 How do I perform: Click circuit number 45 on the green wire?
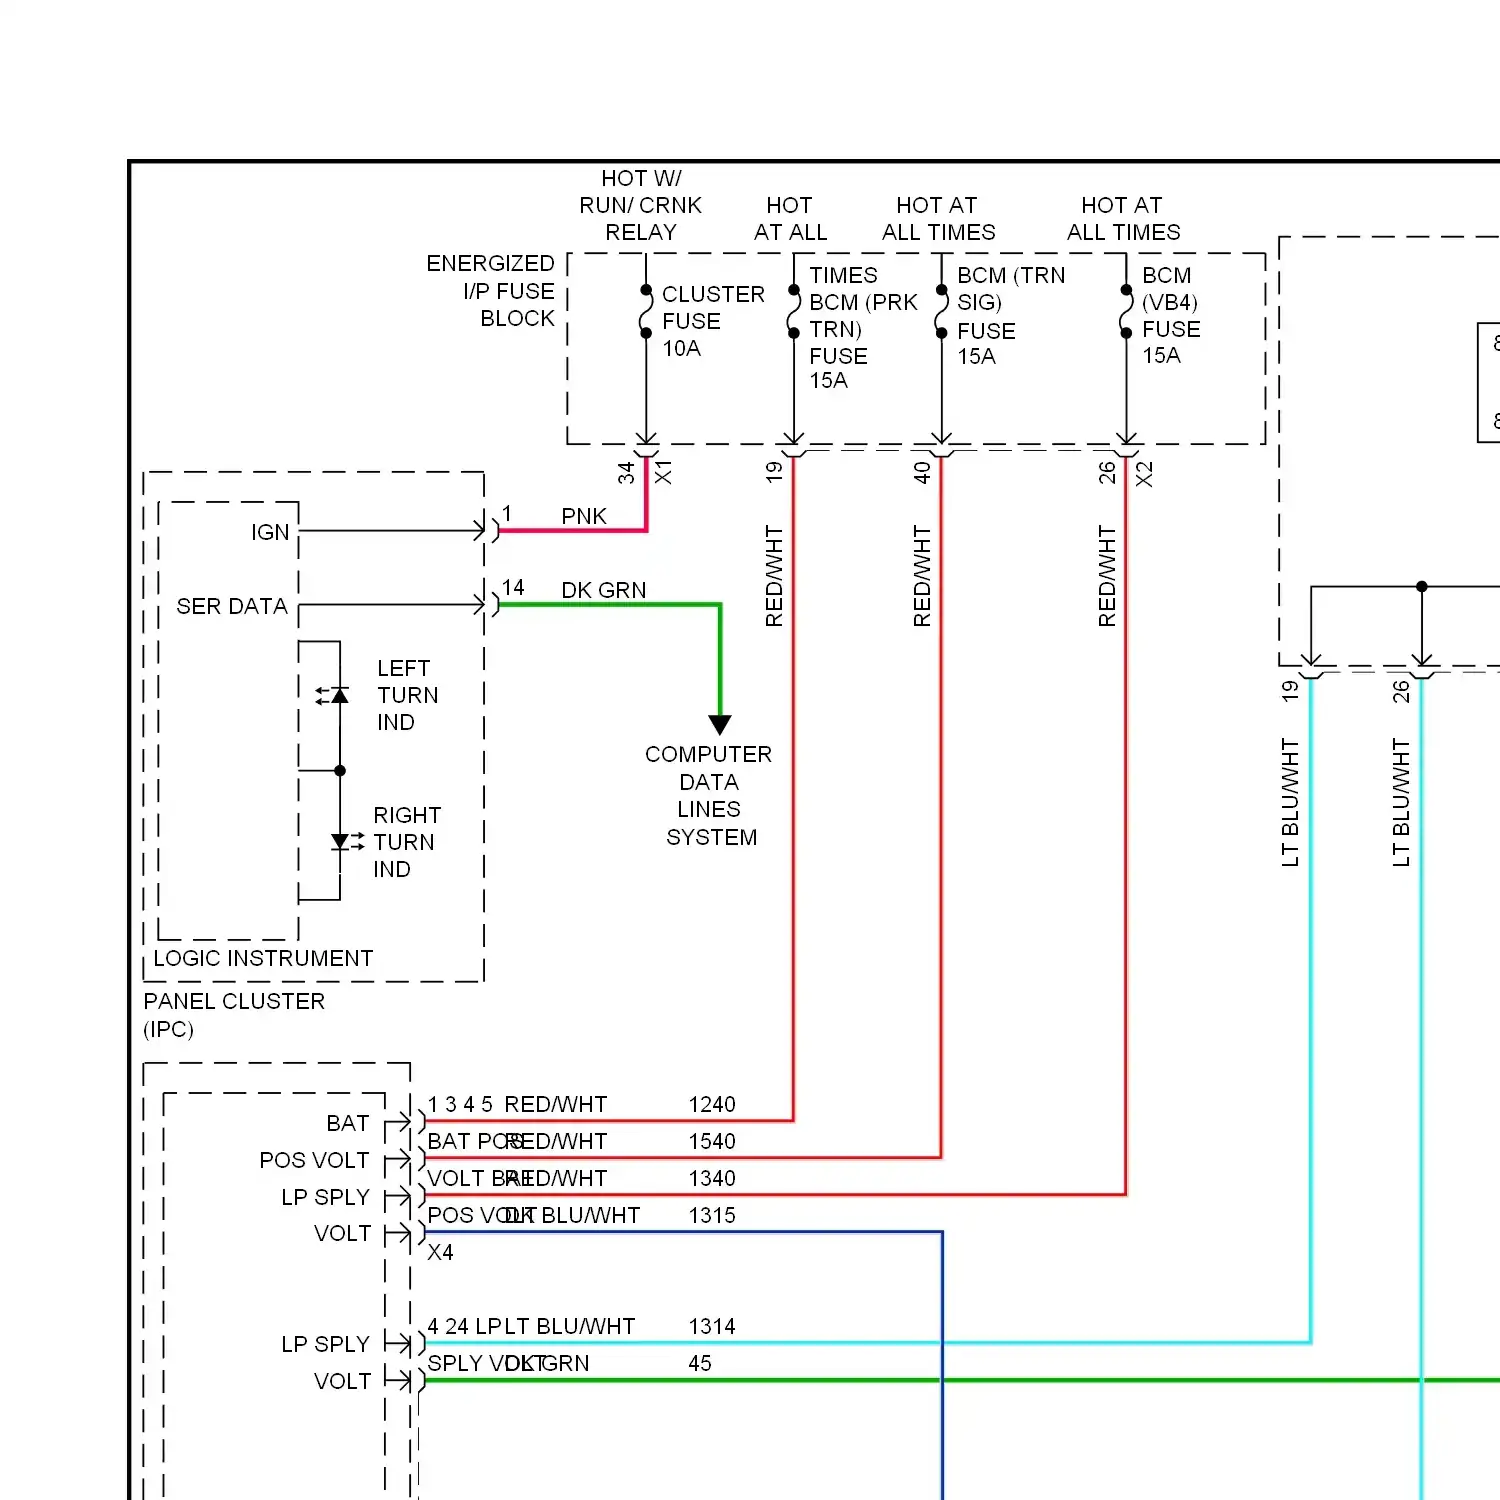tap(700, 1363)
